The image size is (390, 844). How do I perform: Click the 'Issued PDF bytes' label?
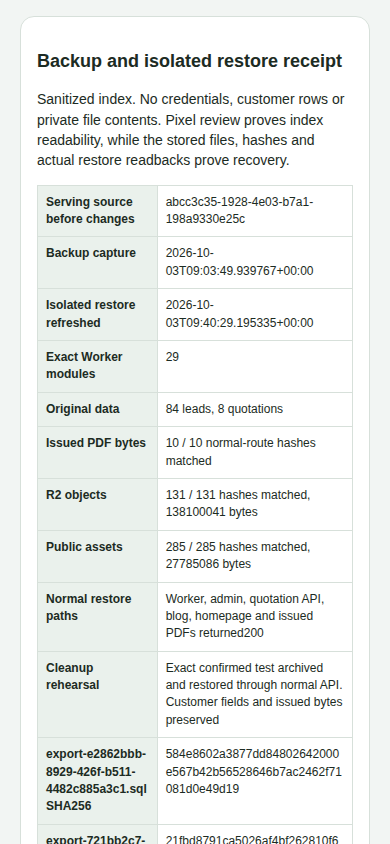coord(96,443)
